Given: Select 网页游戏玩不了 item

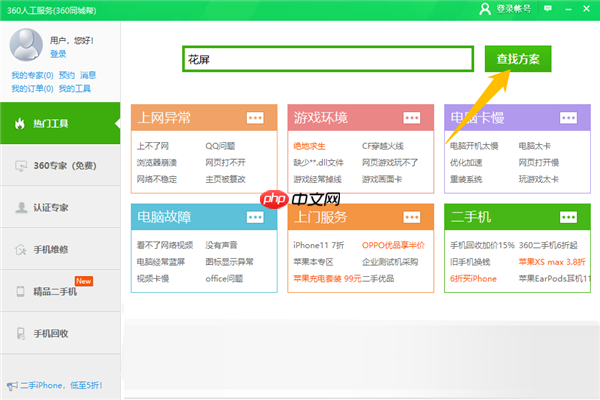Looking at the screenshot, I should (390, 163).
